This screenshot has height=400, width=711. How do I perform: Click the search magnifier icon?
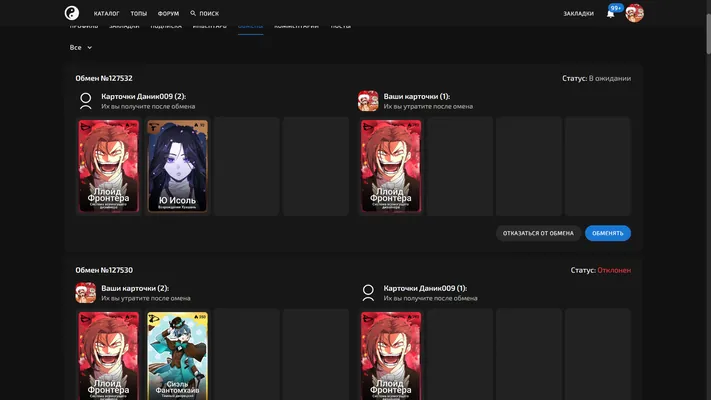pos(193,13)
